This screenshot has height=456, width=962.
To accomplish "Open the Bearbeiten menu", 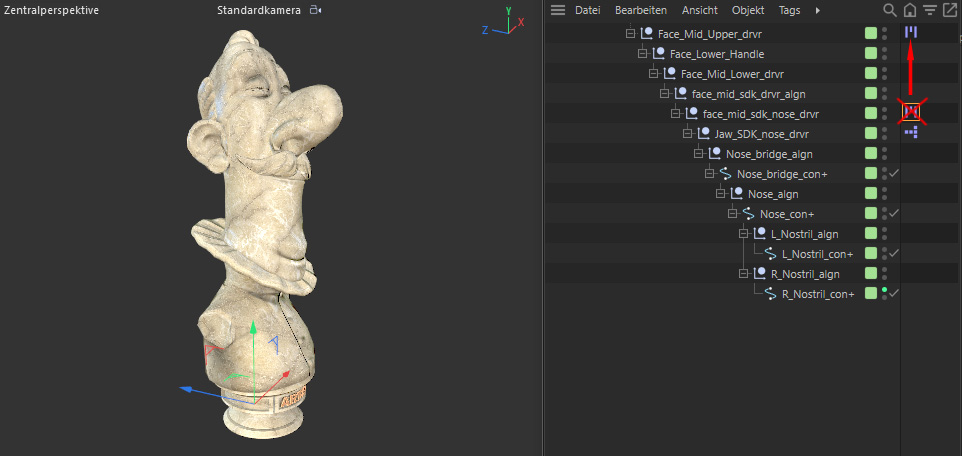I will click(641, 10).
